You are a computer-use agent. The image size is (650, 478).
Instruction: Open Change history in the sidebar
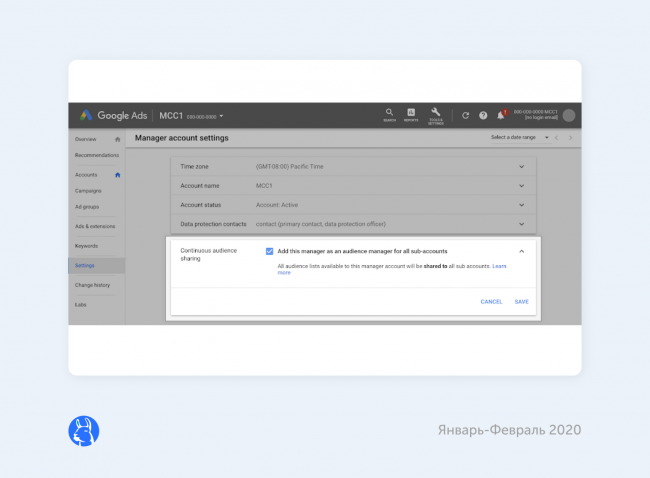(92, 285)
